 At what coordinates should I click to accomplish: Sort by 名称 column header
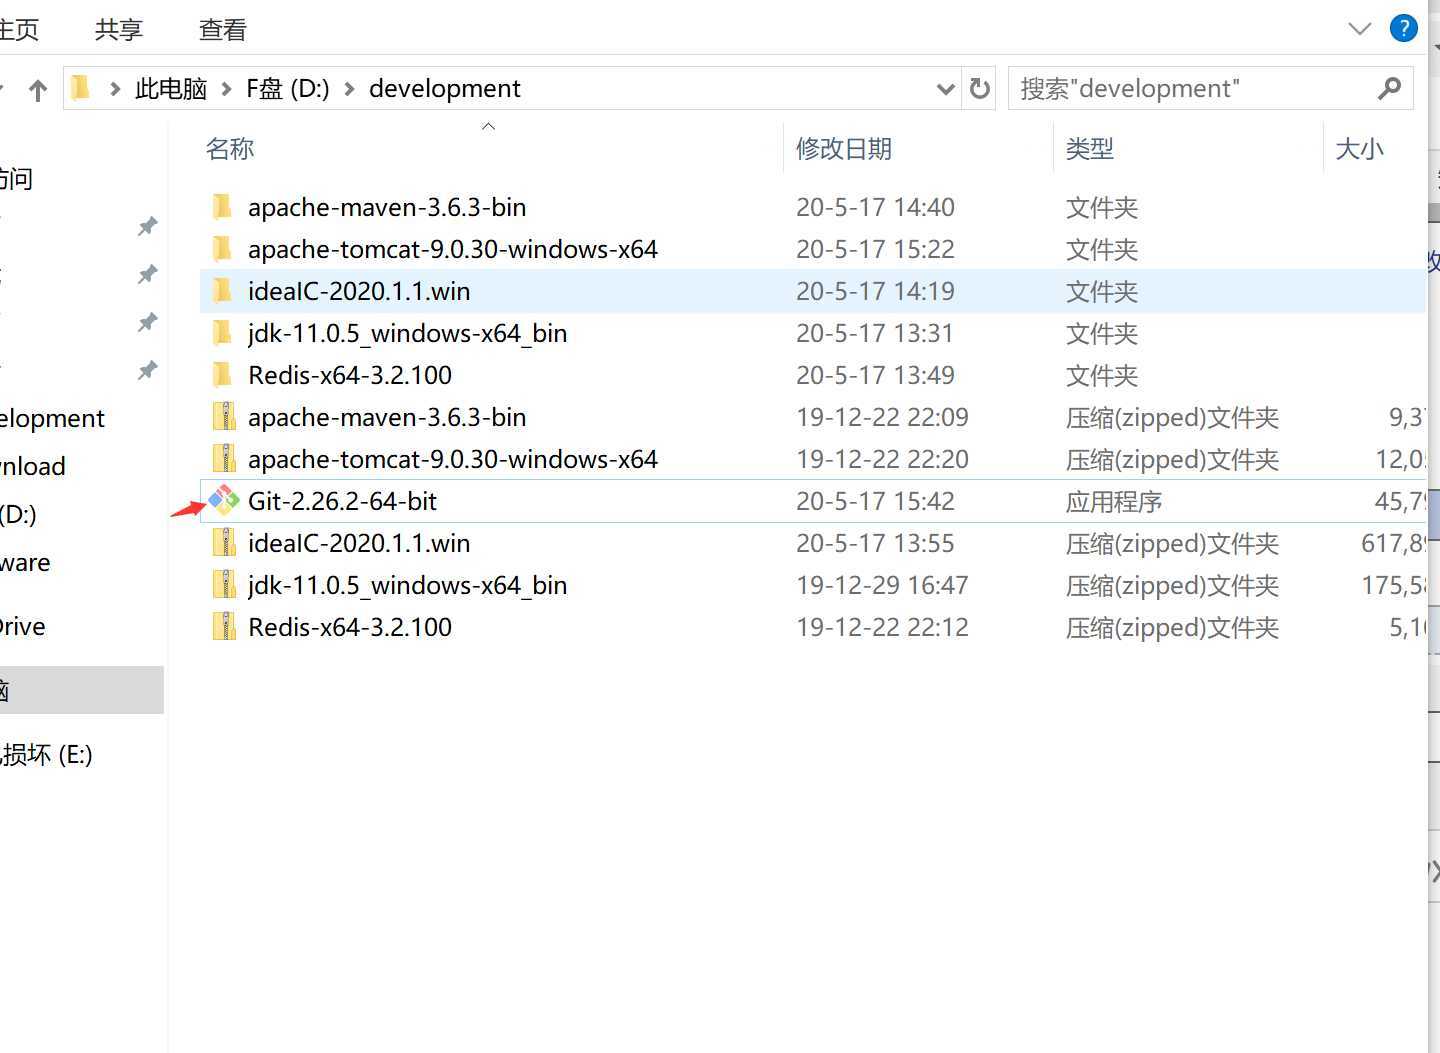(x=230, y=149)
